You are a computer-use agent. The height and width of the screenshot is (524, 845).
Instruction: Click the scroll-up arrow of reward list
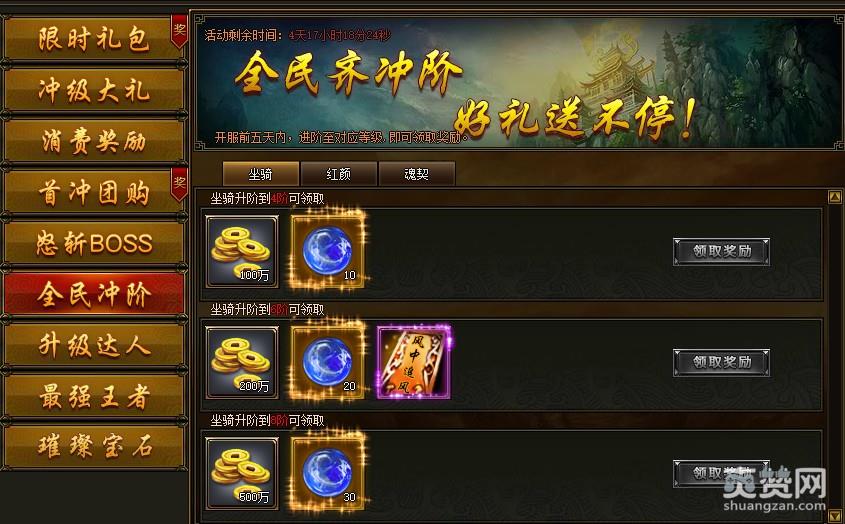(x=835, y=197)
